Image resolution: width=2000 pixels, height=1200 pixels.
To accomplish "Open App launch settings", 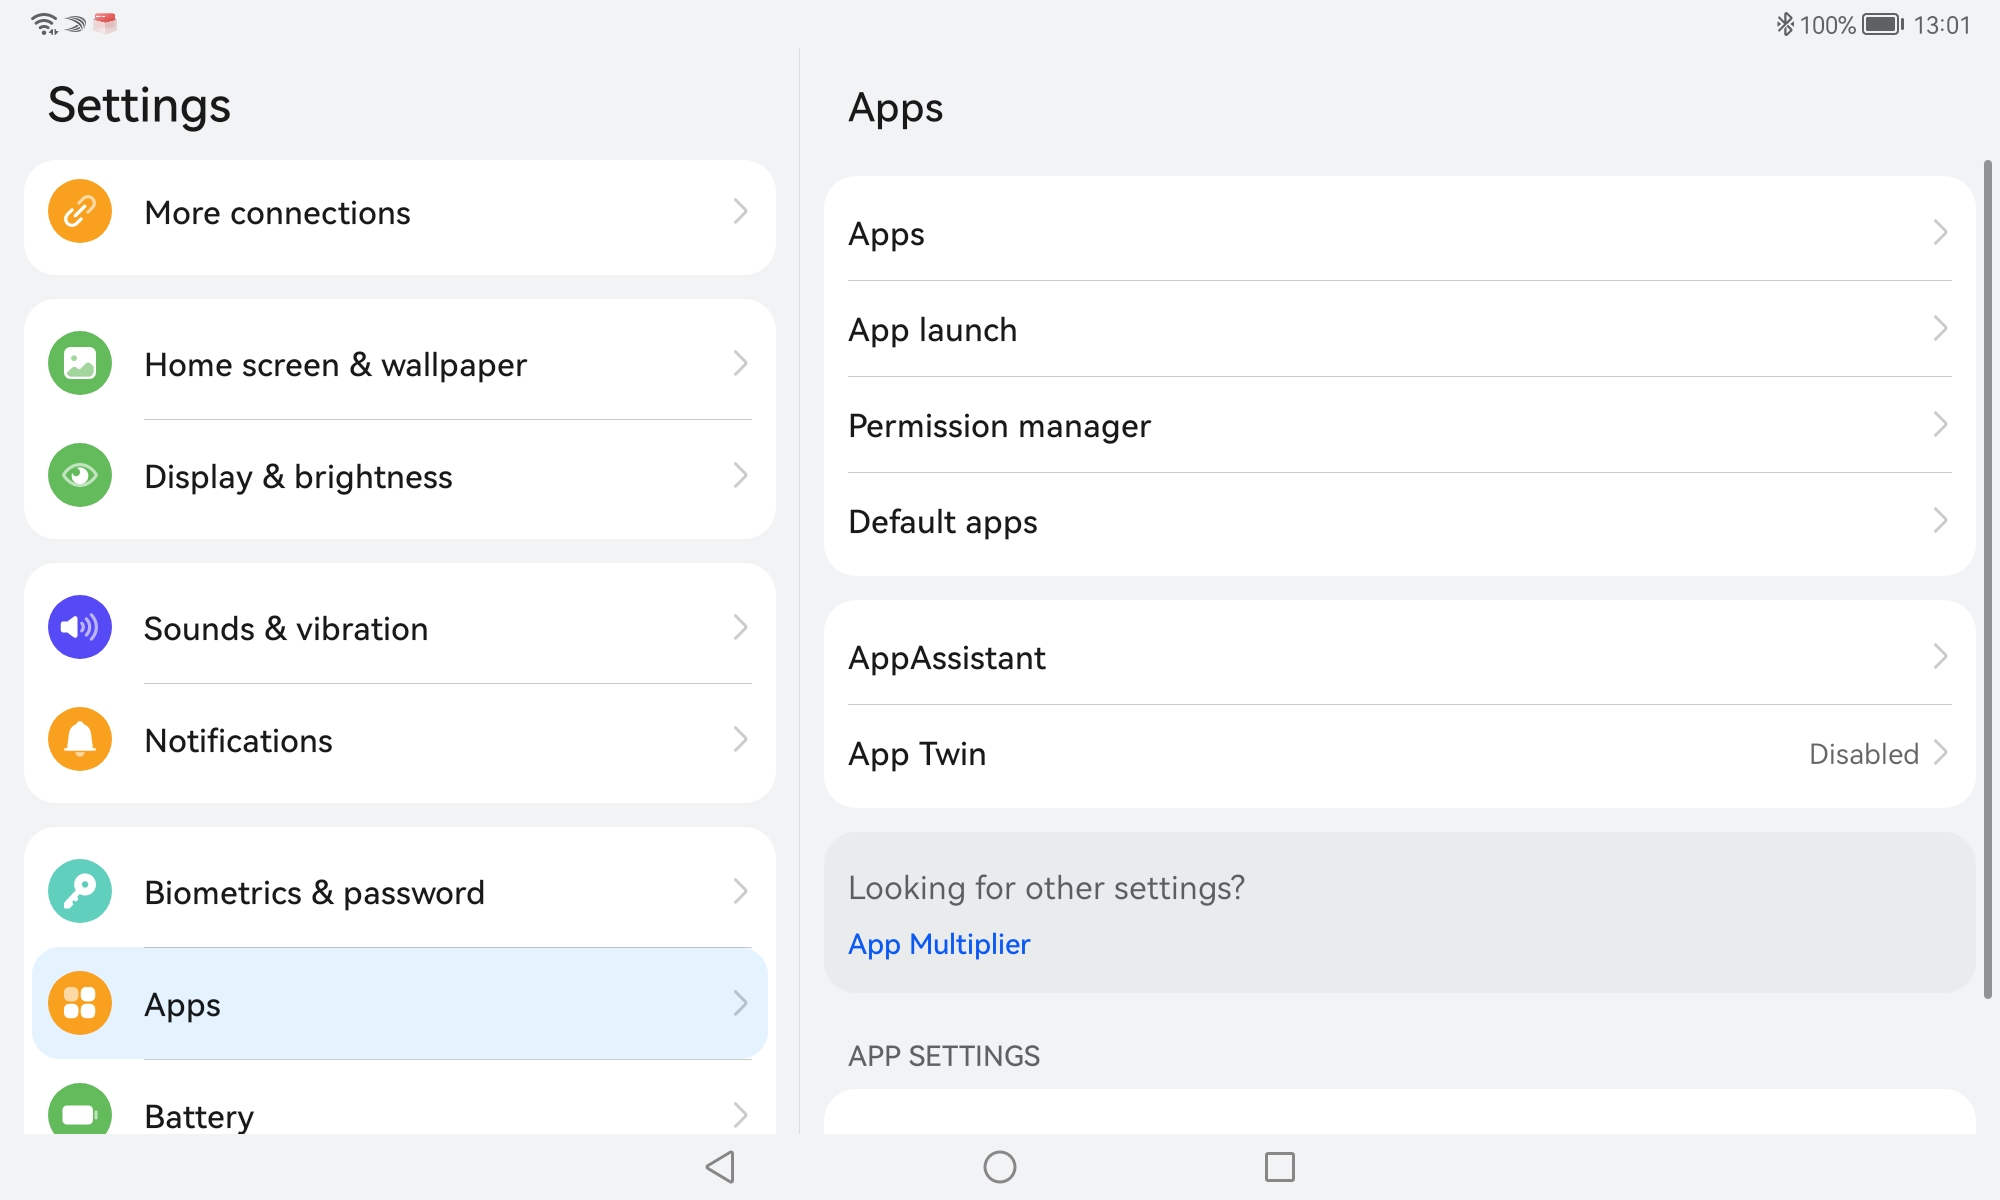I will coord(1400,329).
